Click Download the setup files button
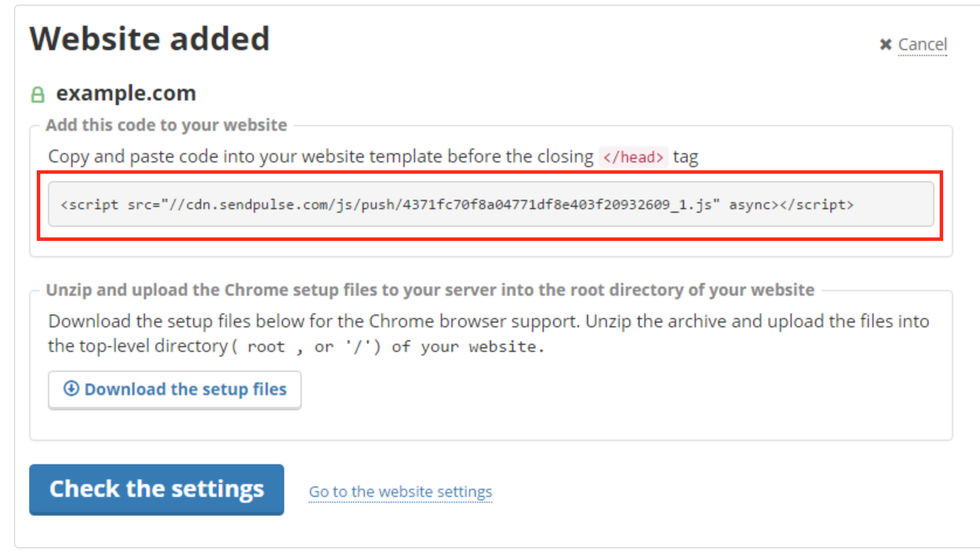This screenshot has width=980, height=560. [175, 390]
